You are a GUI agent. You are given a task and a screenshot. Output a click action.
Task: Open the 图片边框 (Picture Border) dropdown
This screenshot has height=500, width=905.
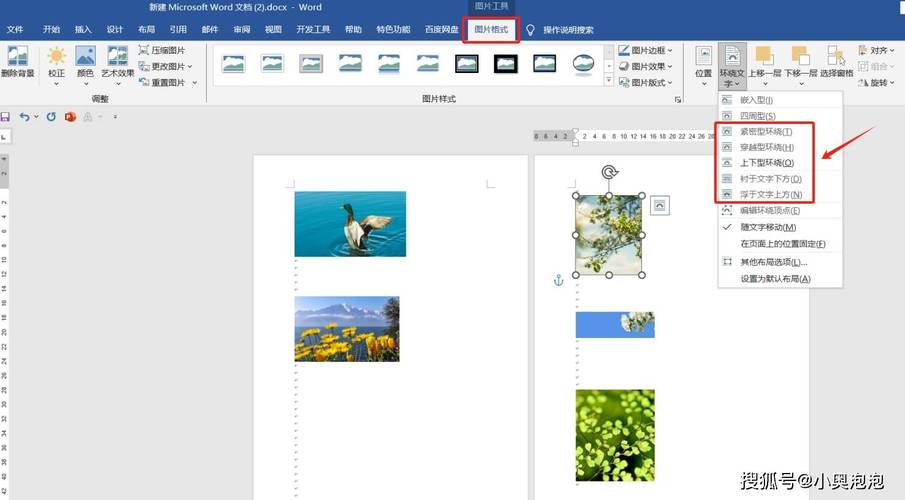point(645,50)
